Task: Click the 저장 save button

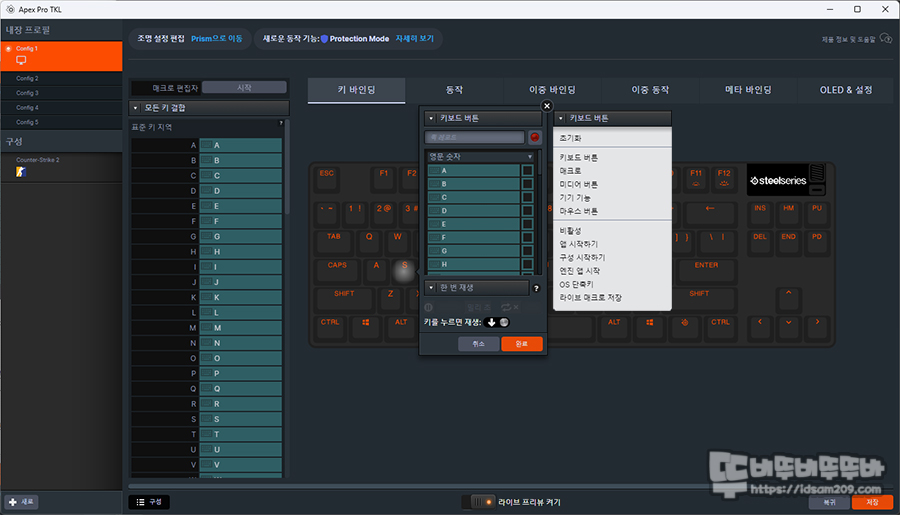Action: 872,502
